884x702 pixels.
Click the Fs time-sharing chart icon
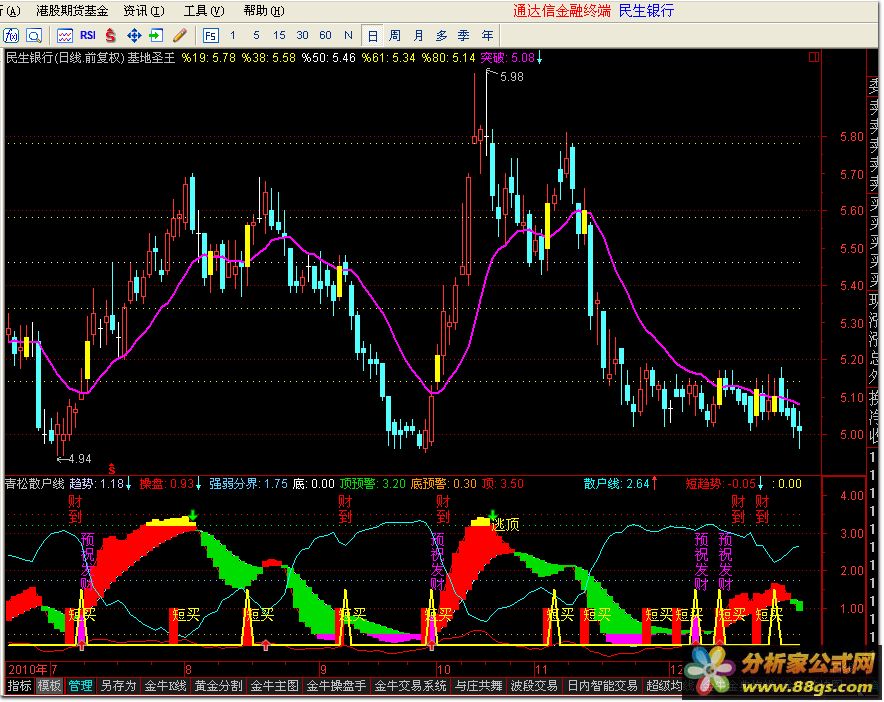210,36
